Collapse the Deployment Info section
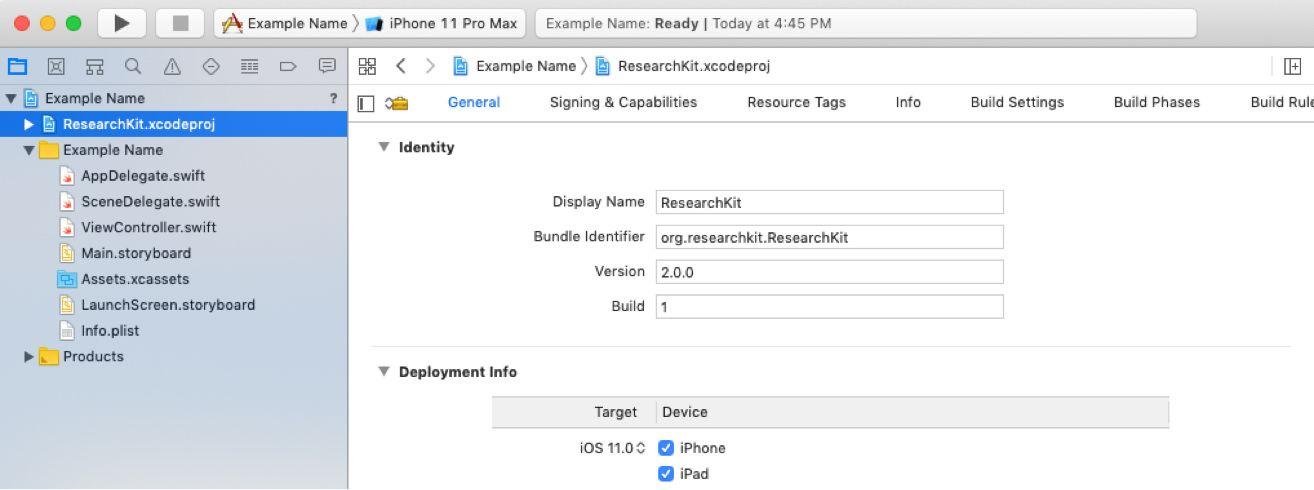 coord(384,372)
